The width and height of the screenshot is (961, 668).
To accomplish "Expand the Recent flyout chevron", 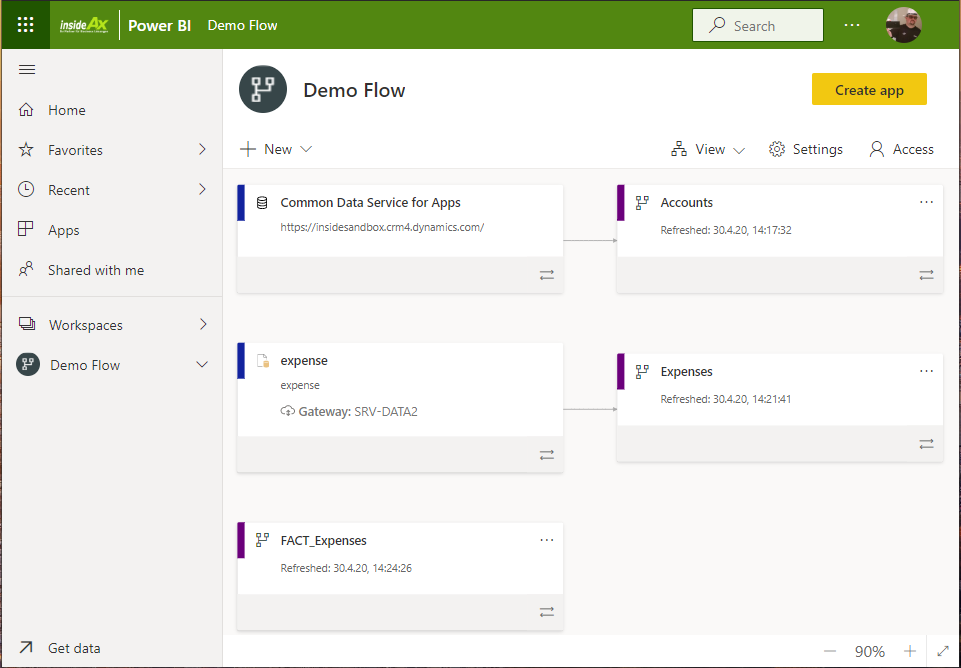I will 202,189.
